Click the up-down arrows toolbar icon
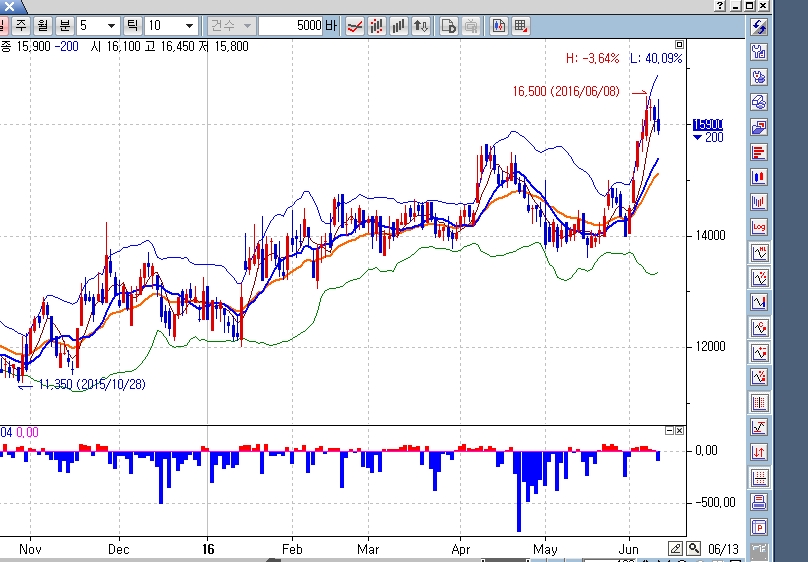 point(420,26)
